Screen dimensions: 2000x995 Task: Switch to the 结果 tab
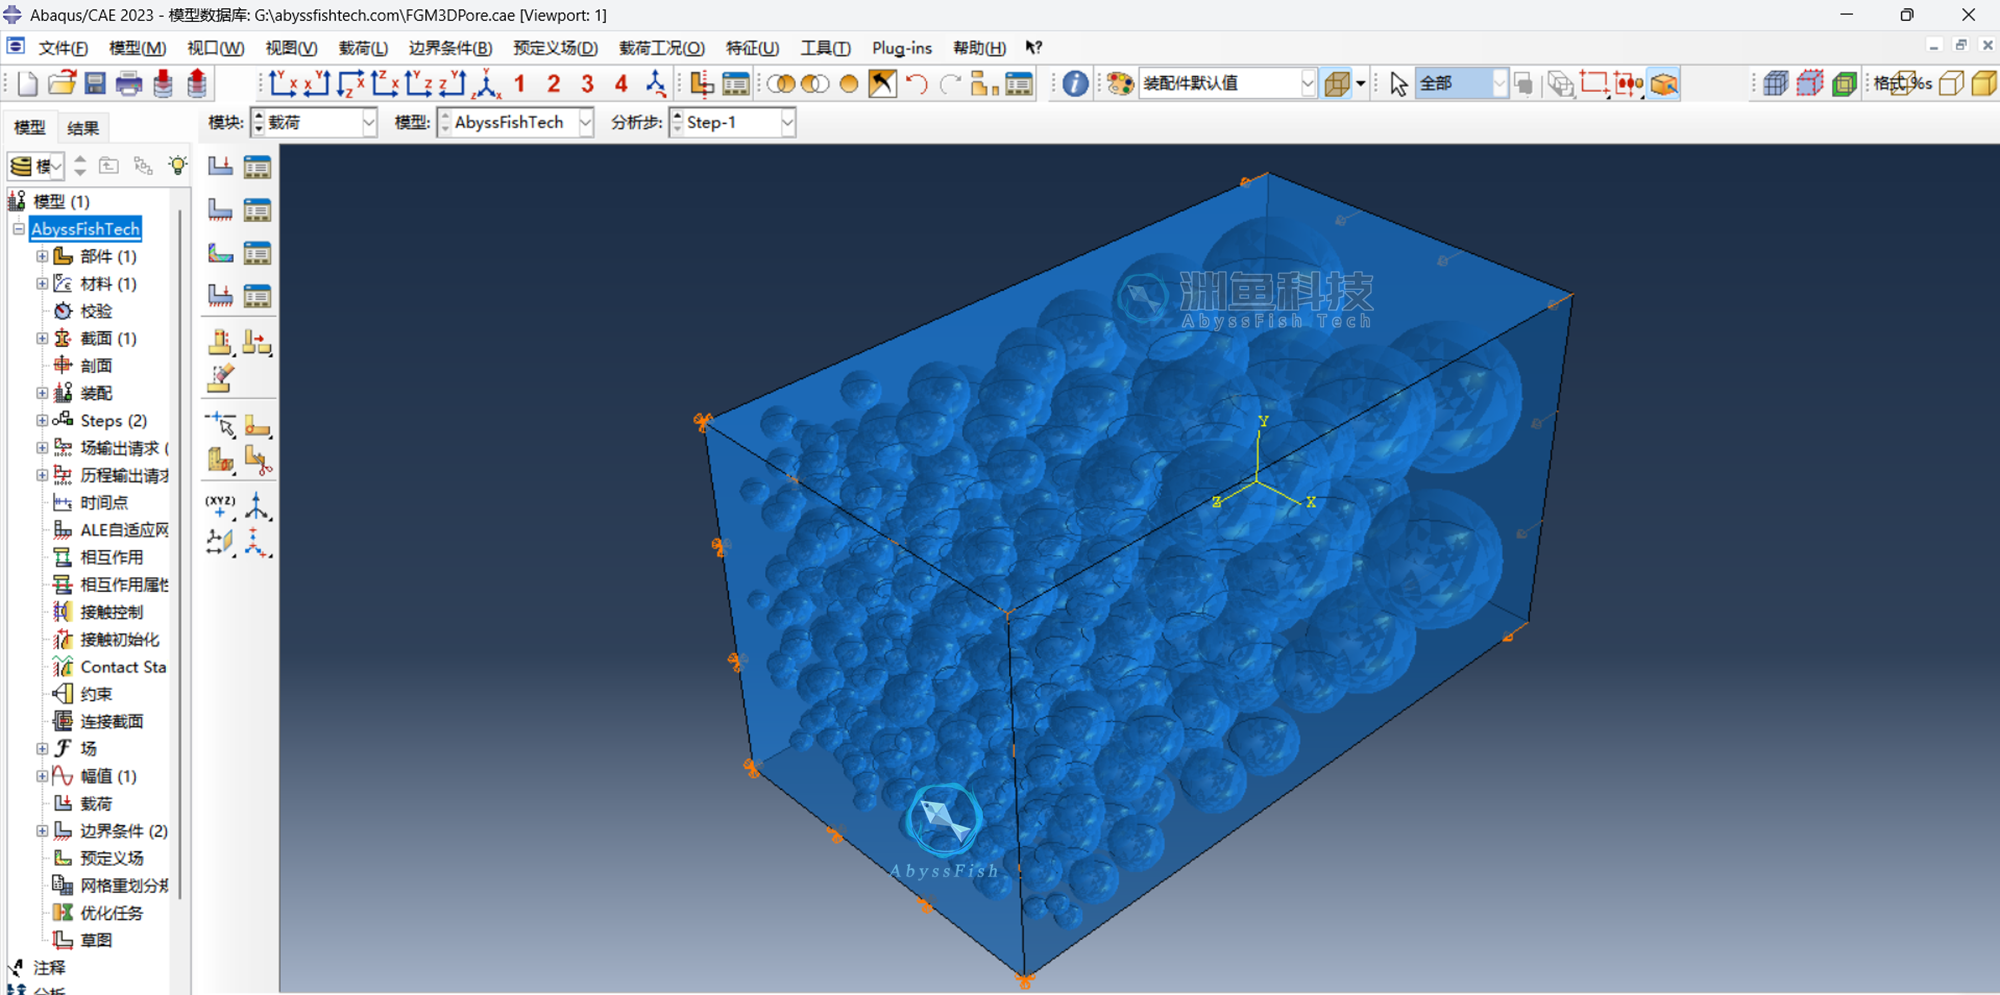(83, 128)
